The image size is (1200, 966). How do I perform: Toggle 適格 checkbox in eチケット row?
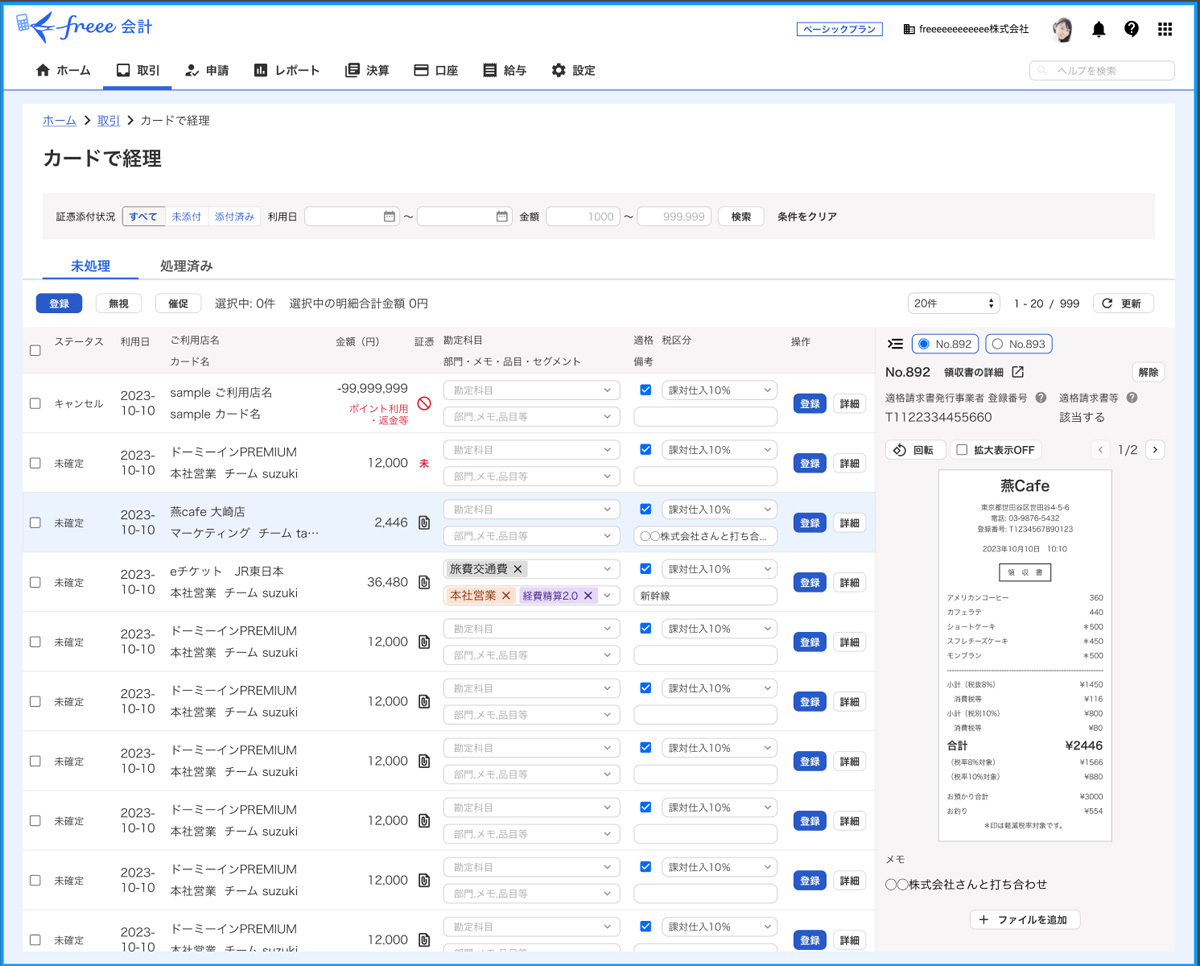point(645,569)
